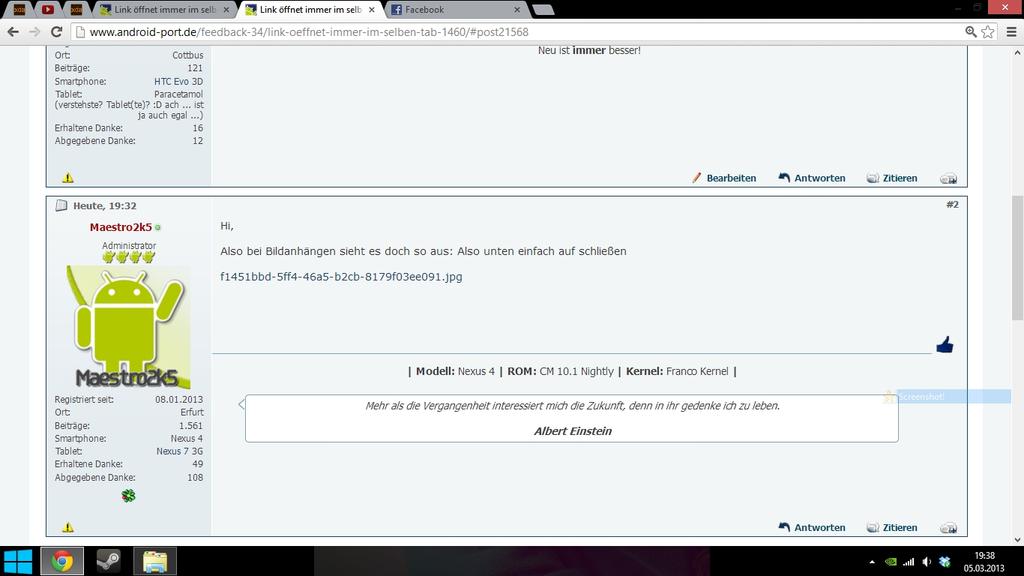Viewport: 1024px width, 576px height.
Task: Reload the page with the refresh button
Action: (x=56, y=32)
